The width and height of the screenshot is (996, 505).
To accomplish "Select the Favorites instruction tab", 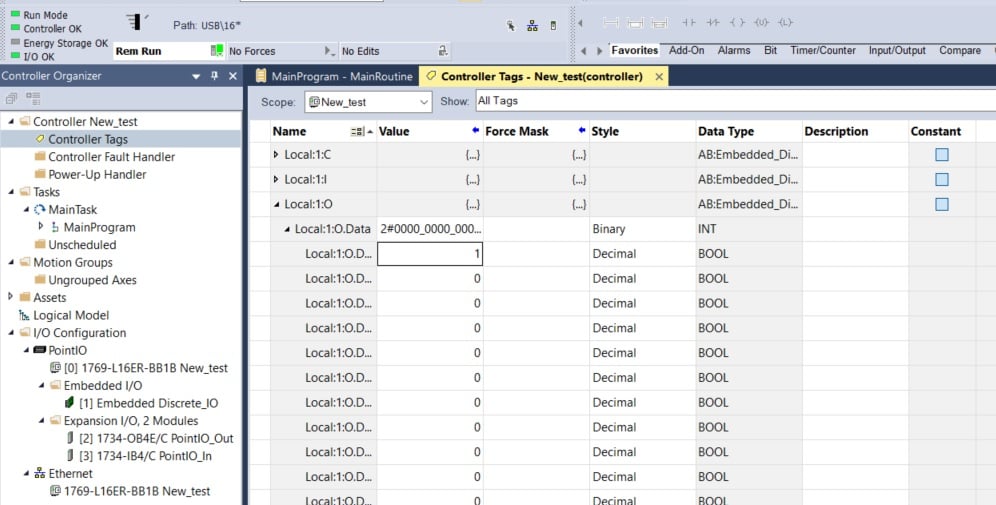I will (x=635, y=50).
